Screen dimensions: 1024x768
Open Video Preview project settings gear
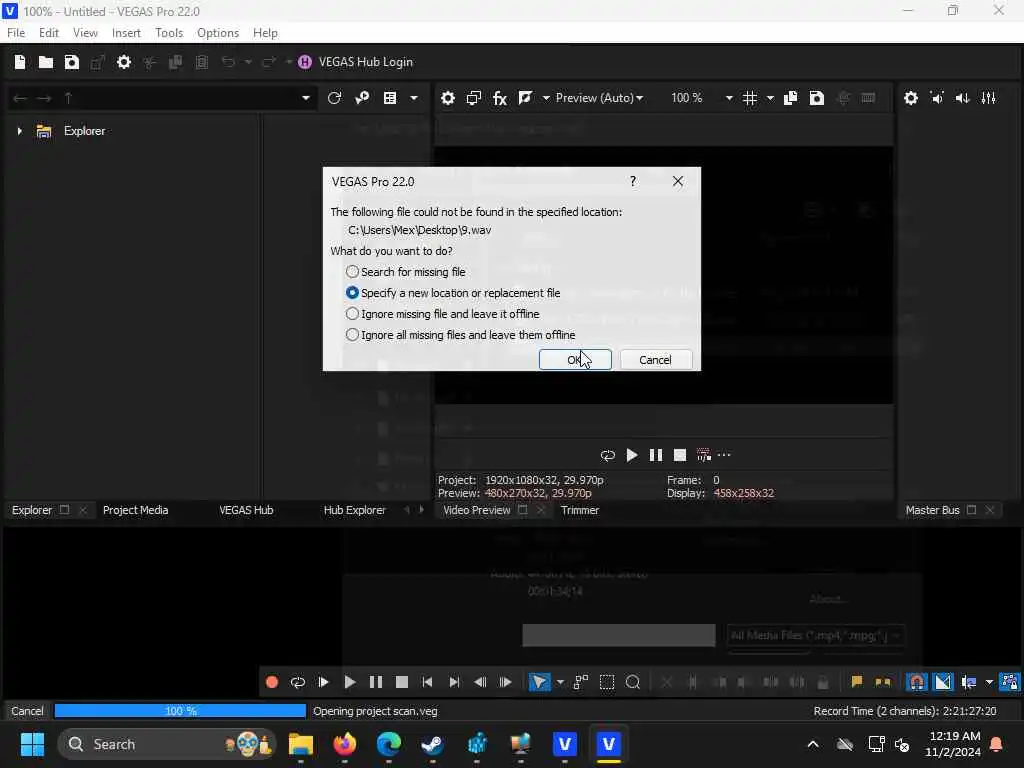click(448, 98)
